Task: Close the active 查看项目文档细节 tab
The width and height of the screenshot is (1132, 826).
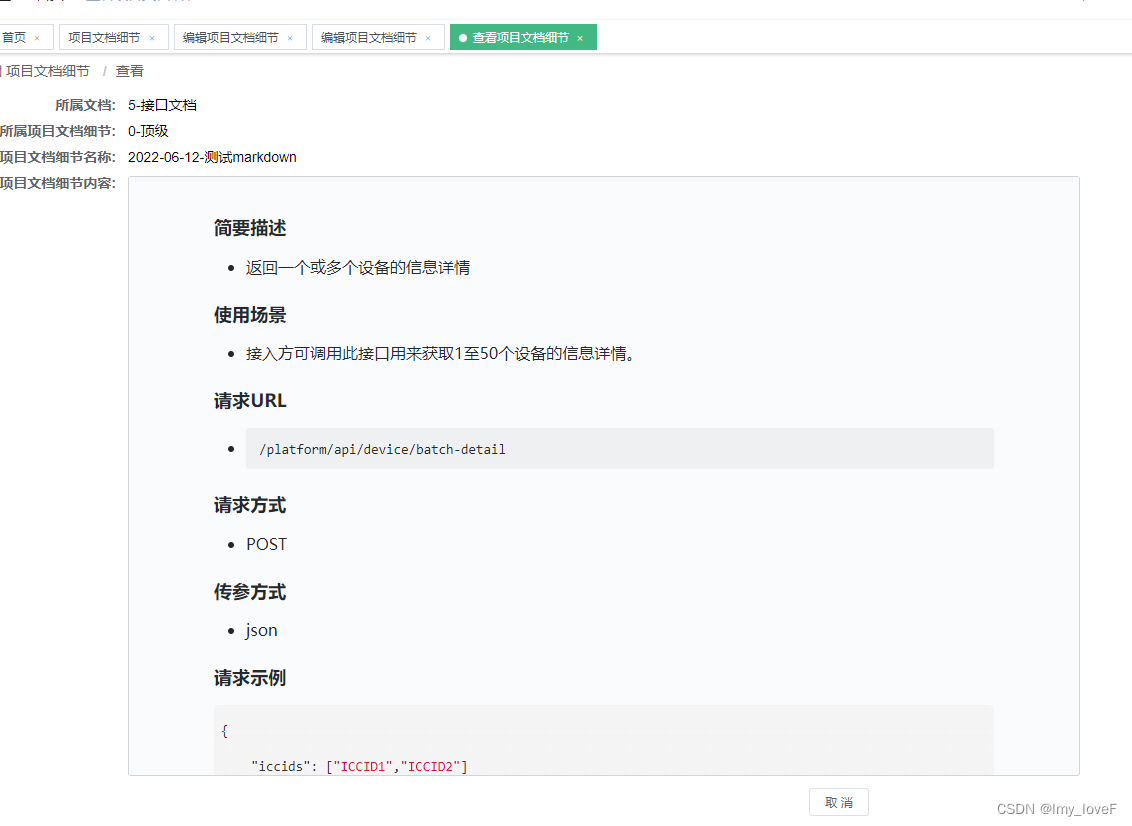Action: coord(579,36)
